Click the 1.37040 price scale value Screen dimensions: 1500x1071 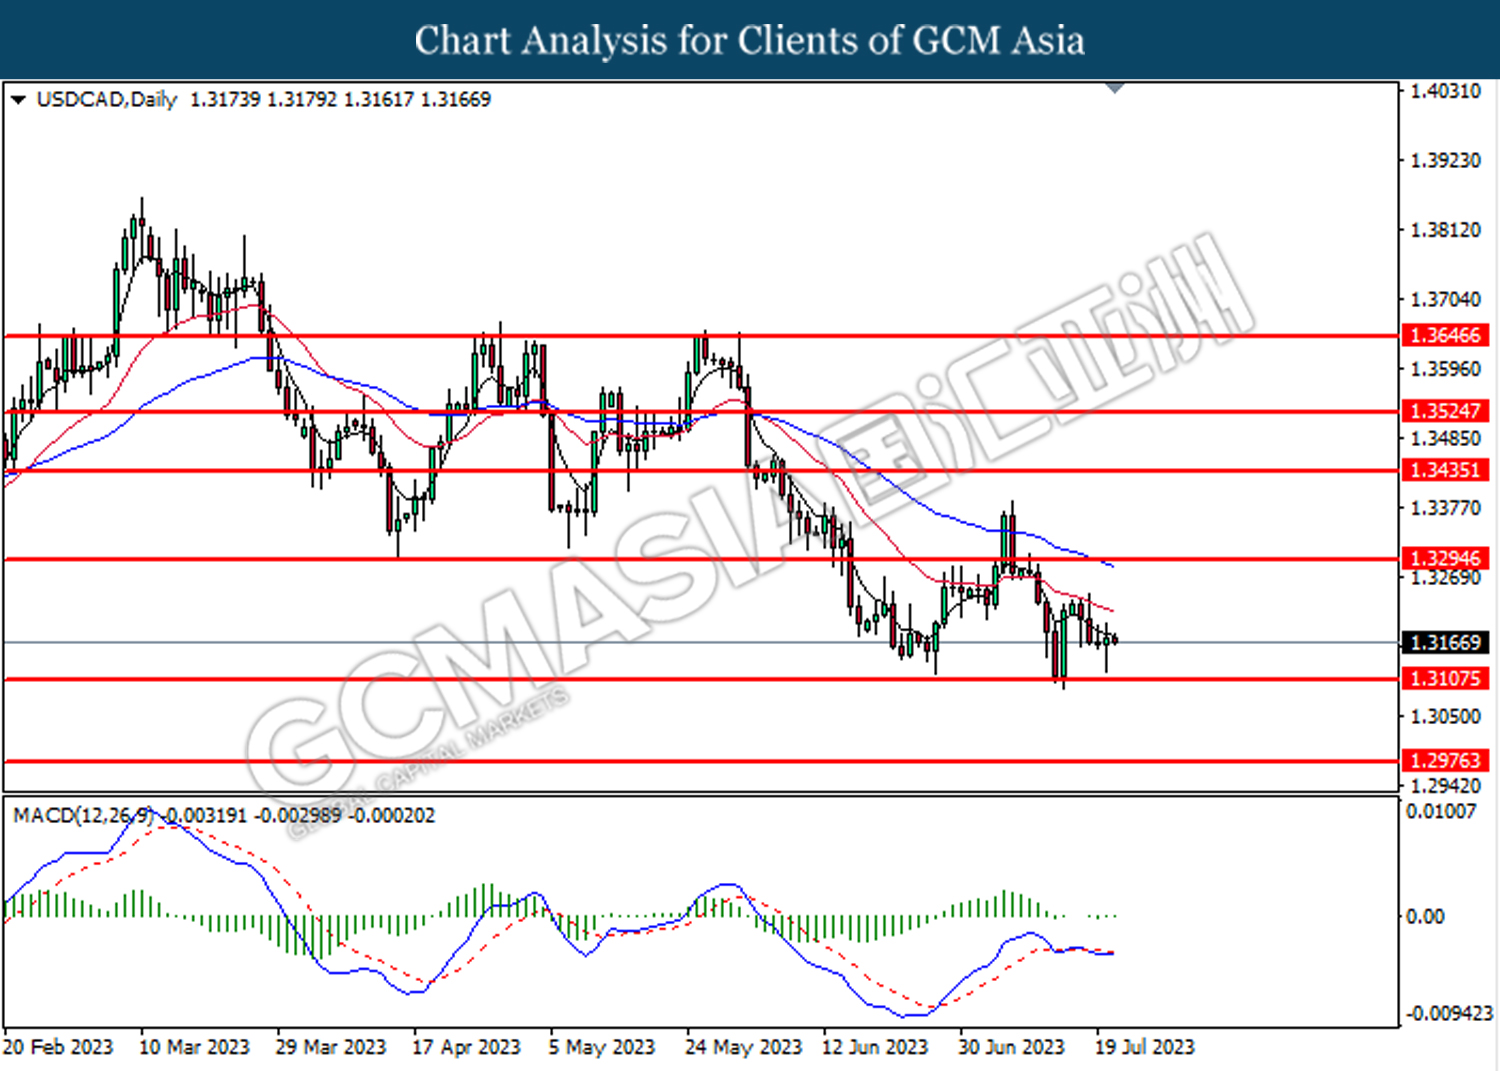pos(1445,299)
